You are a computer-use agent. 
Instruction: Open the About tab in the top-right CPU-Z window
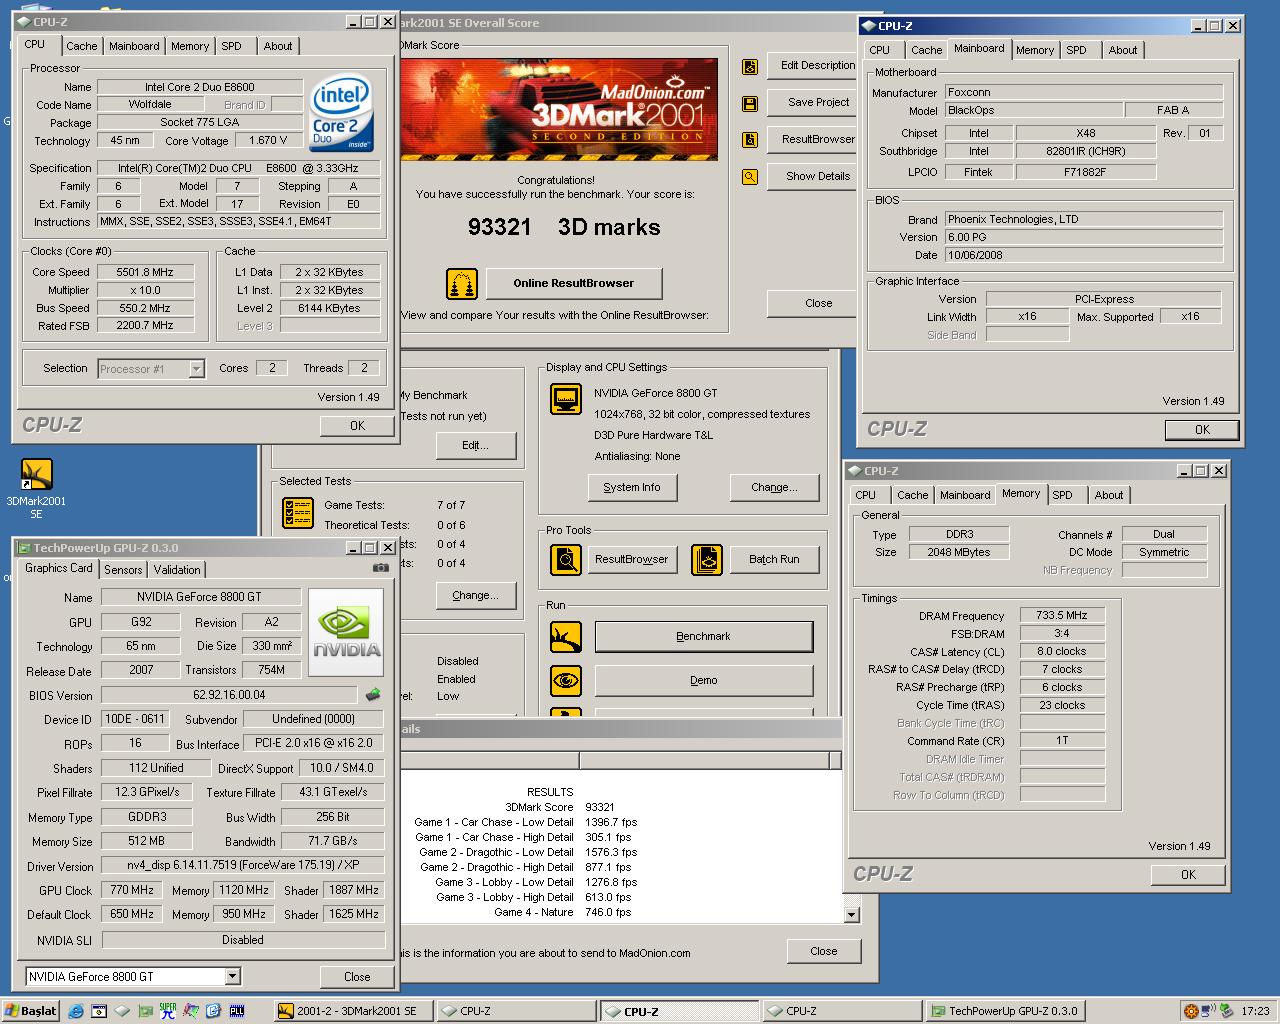(x=1122, y=50)
